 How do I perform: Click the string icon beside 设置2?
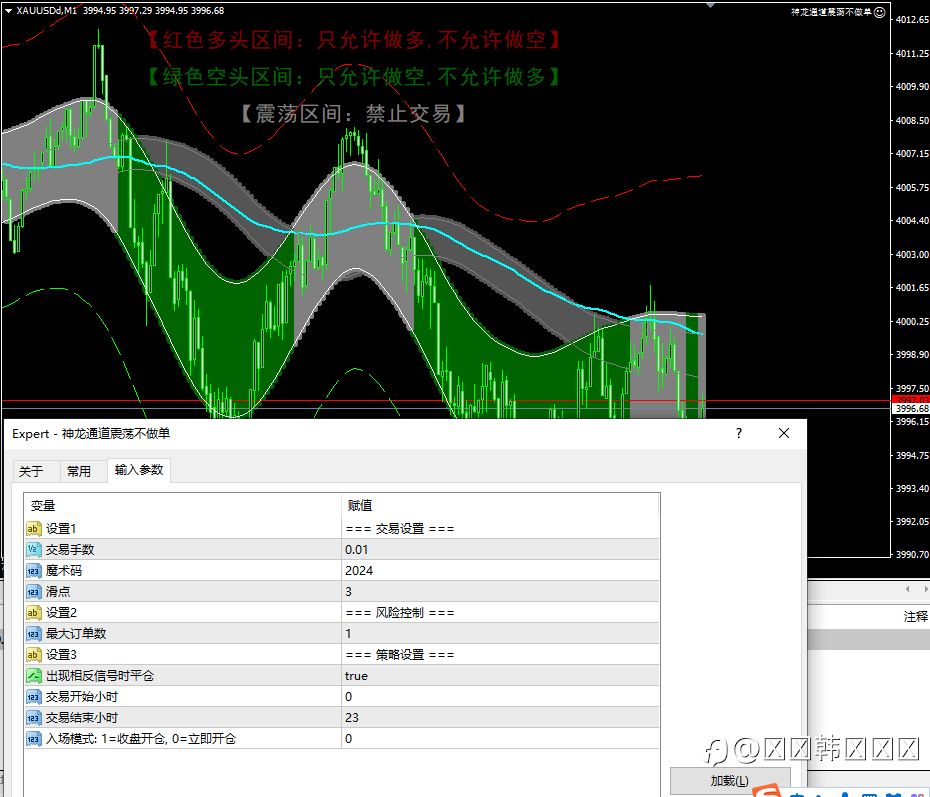(34, 613)
